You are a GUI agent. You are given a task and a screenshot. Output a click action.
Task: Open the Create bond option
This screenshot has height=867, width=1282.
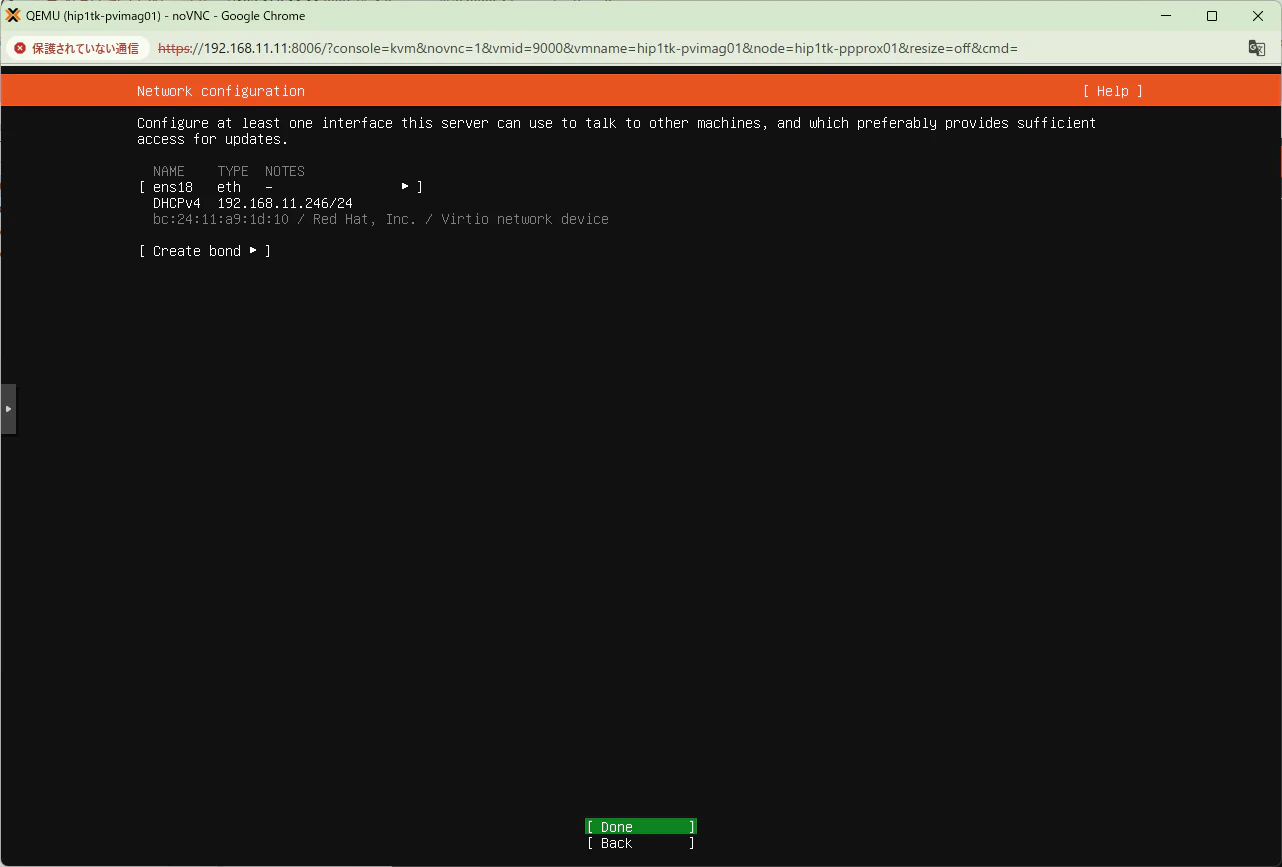point(205,251)
